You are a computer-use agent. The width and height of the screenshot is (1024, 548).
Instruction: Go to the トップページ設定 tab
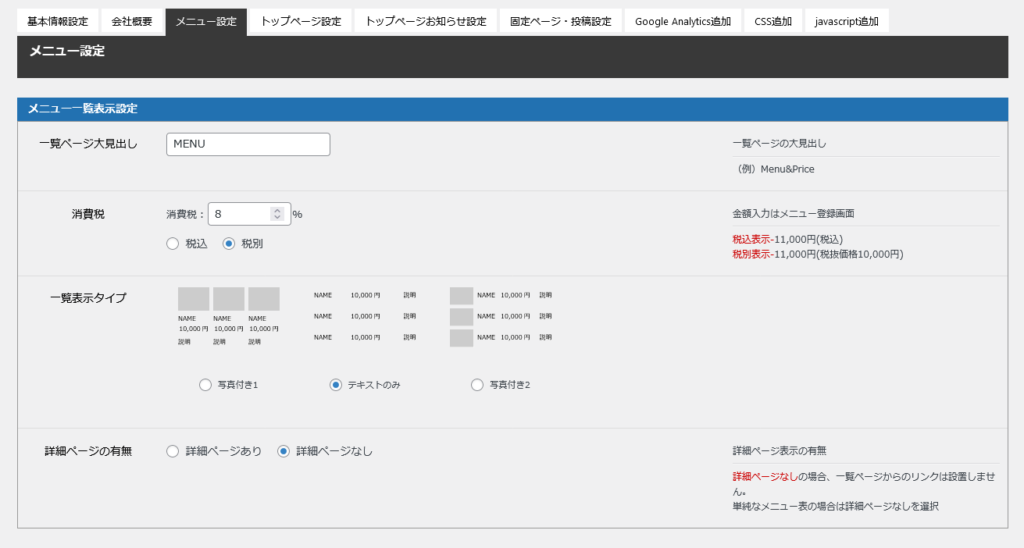coord(300,21)
